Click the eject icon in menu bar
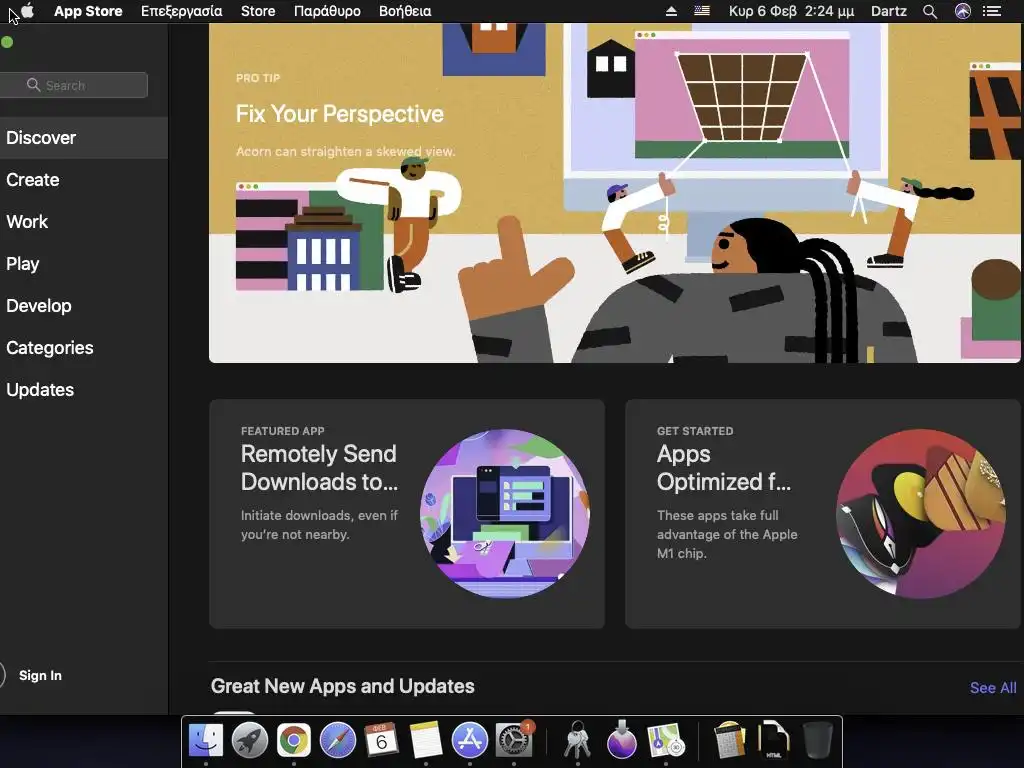Viewport: 1024px width, 768px height. (x=671, y=11)
